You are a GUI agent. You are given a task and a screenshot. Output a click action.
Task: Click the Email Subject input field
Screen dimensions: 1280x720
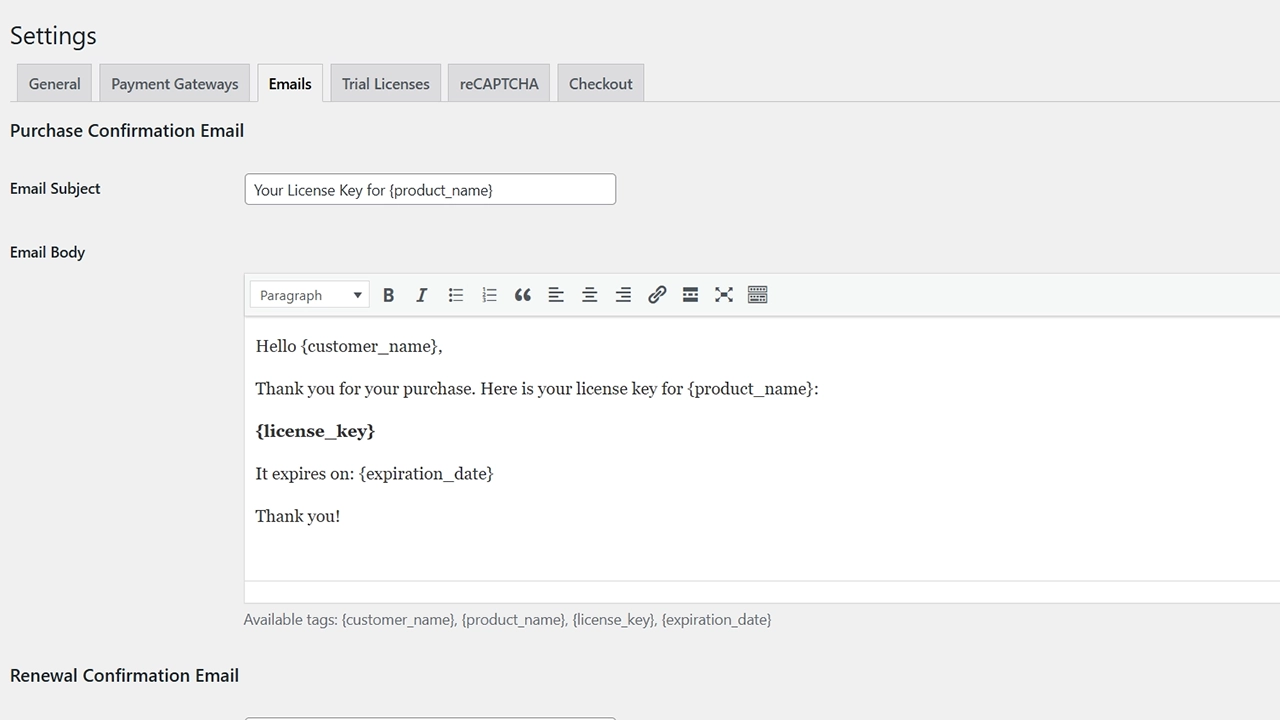tap(430, 190)
